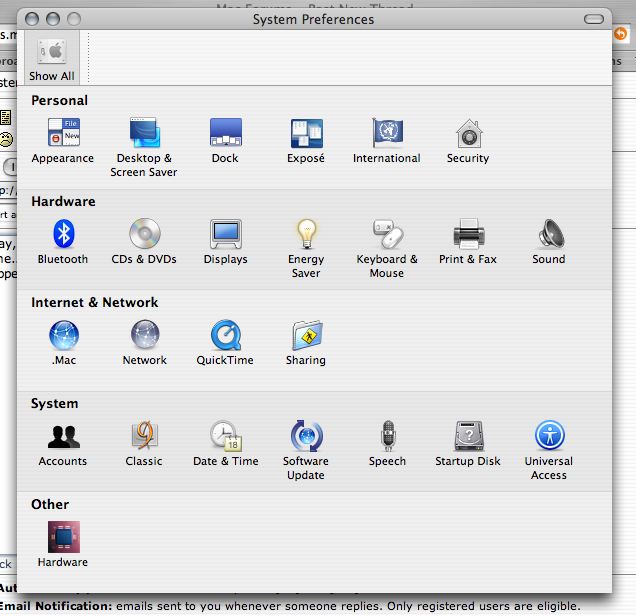The image size is (636, 616).
Task: Open the Dock preference pane
Action: (x=226, y=141)
